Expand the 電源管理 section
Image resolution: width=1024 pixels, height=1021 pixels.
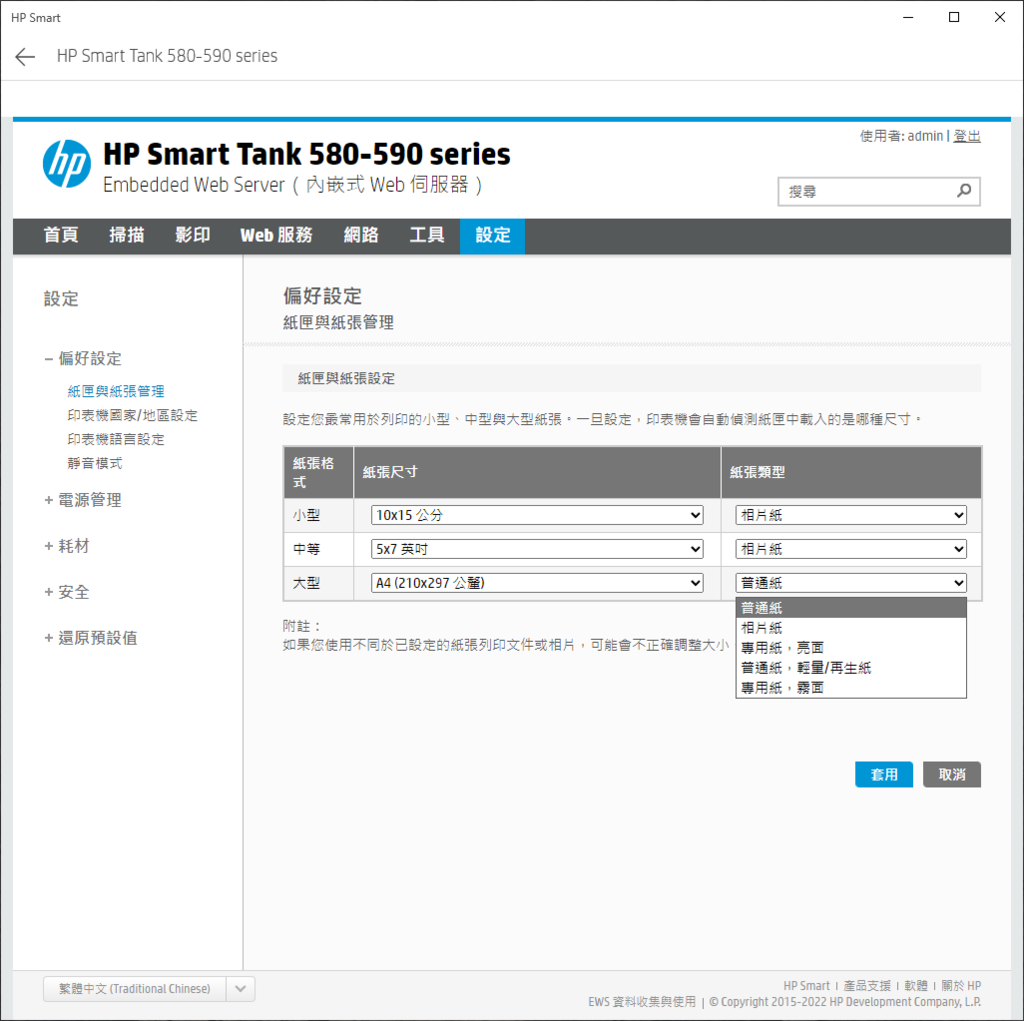point(83,500)
